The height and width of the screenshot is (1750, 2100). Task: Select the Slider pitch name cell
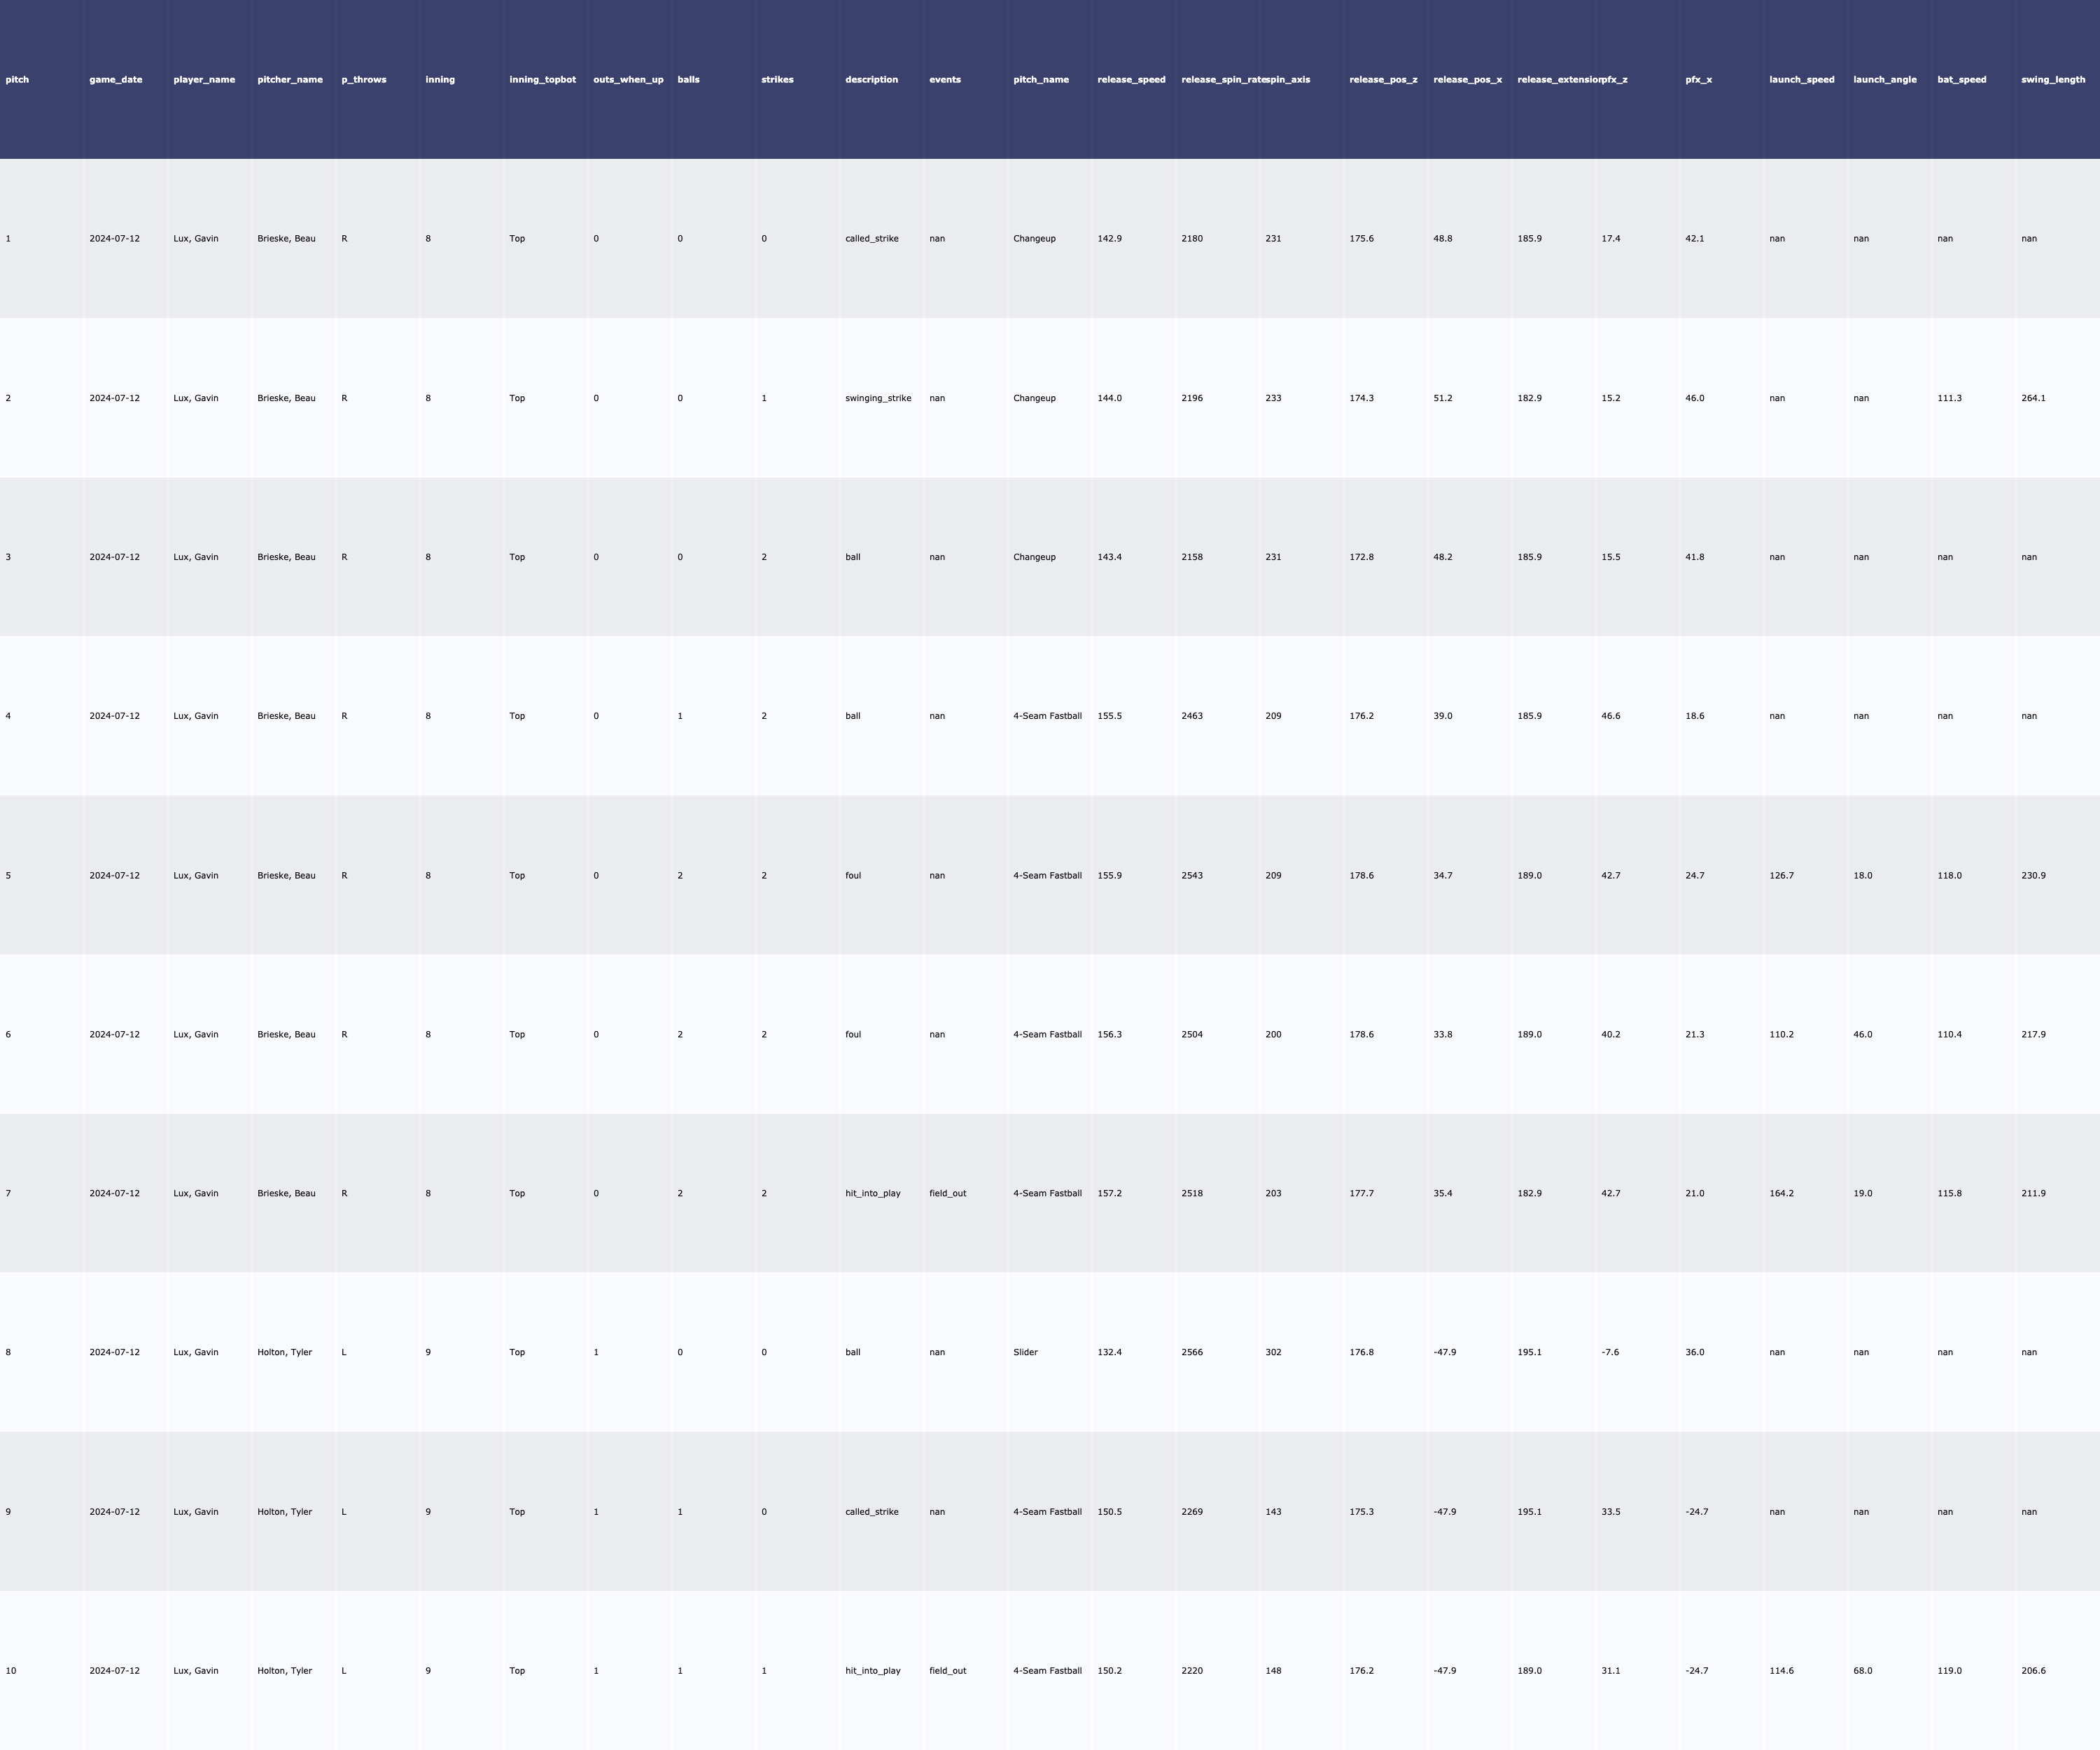(x=1025, y=1352)
